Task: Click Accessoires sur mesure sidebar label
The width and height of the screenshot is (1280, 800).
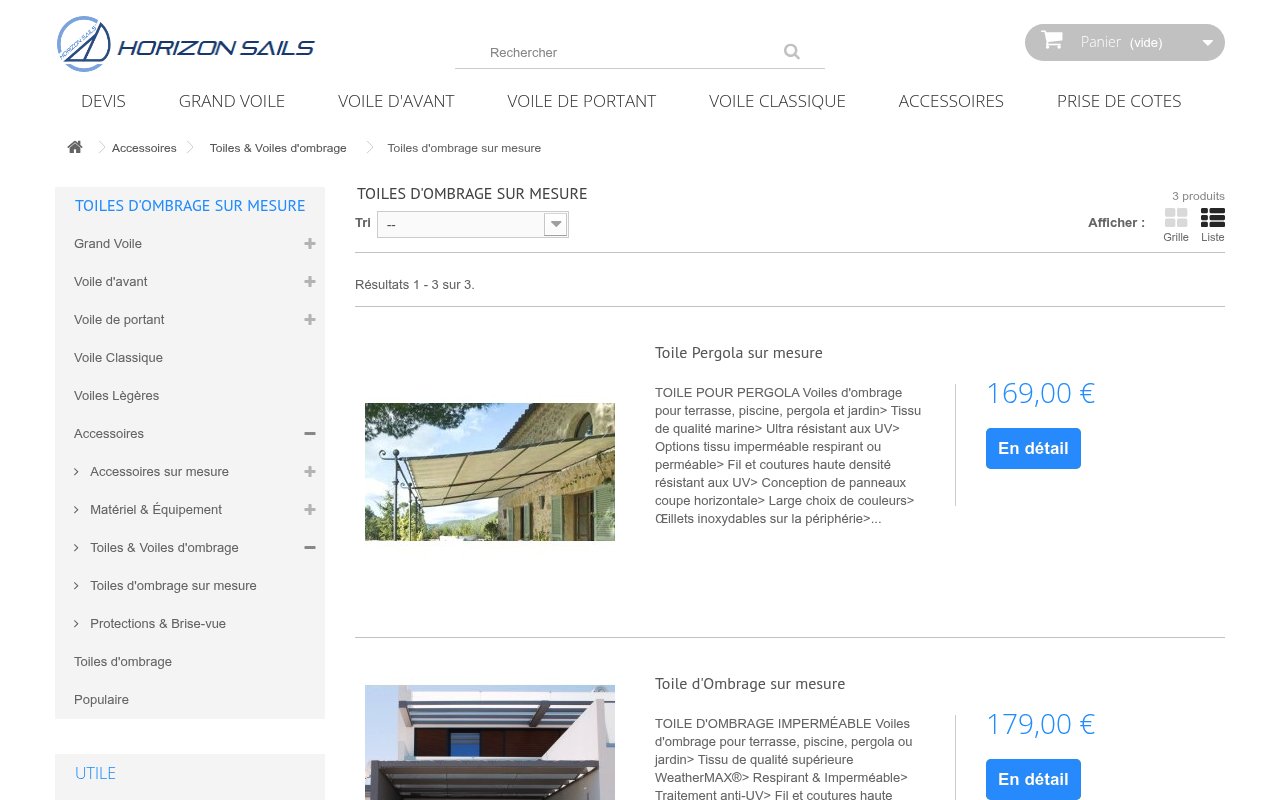Action: [159, 472]
